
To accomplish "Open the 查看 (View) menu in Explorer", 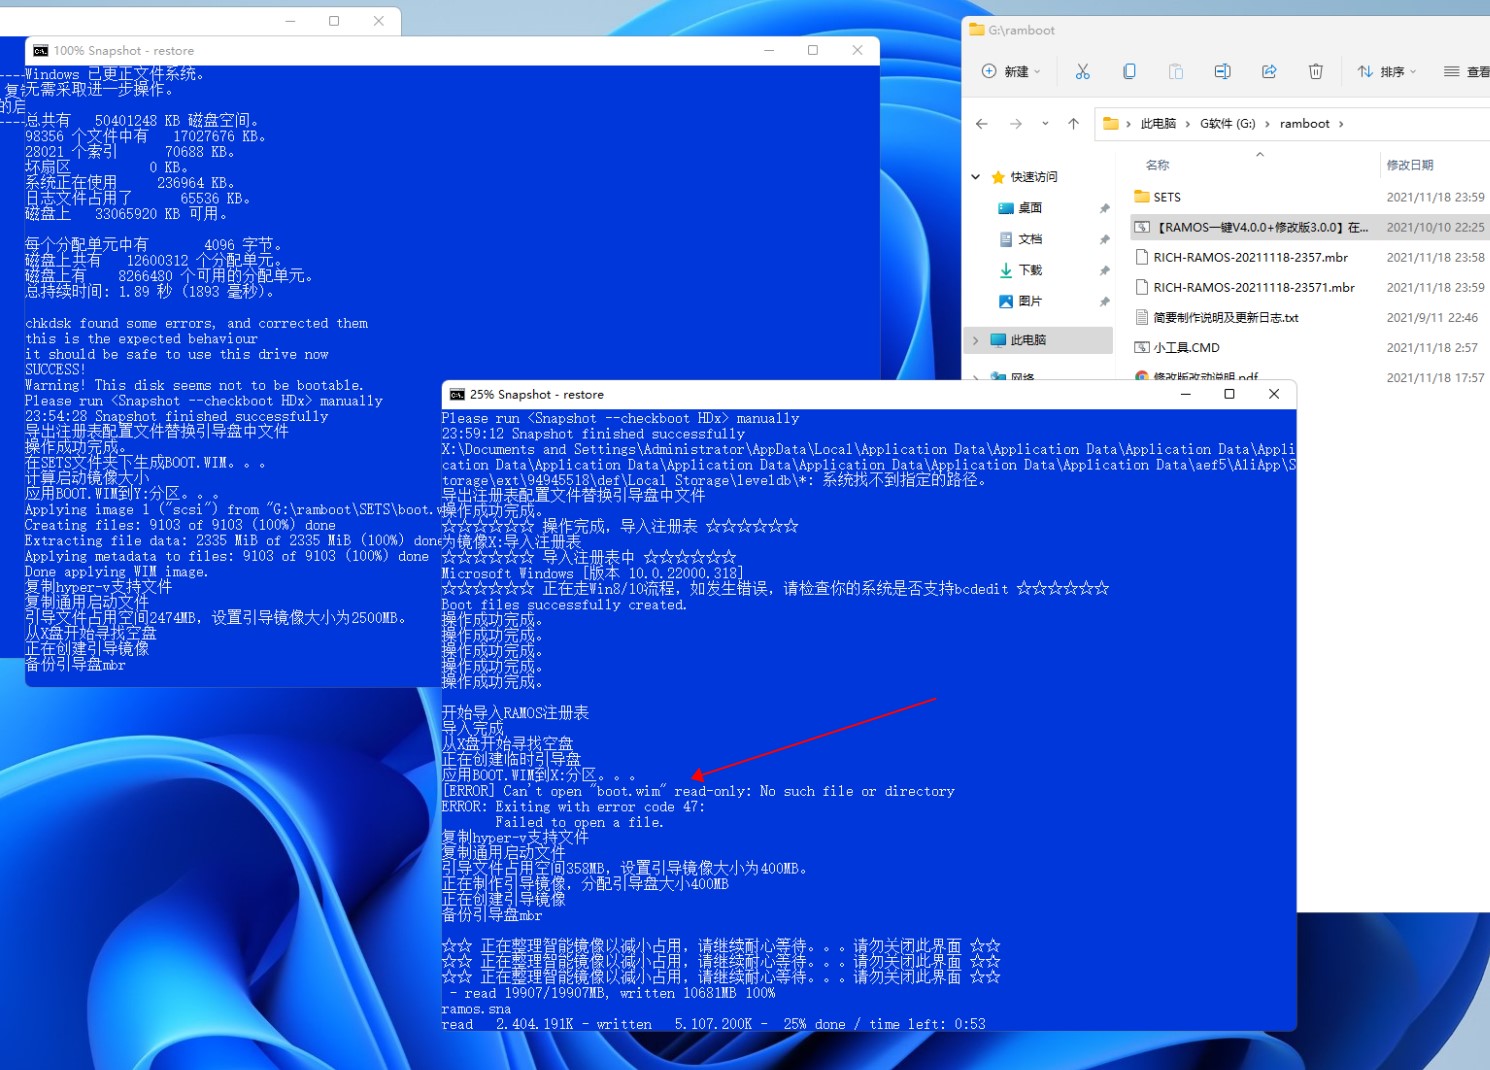I will (1466, 71).
